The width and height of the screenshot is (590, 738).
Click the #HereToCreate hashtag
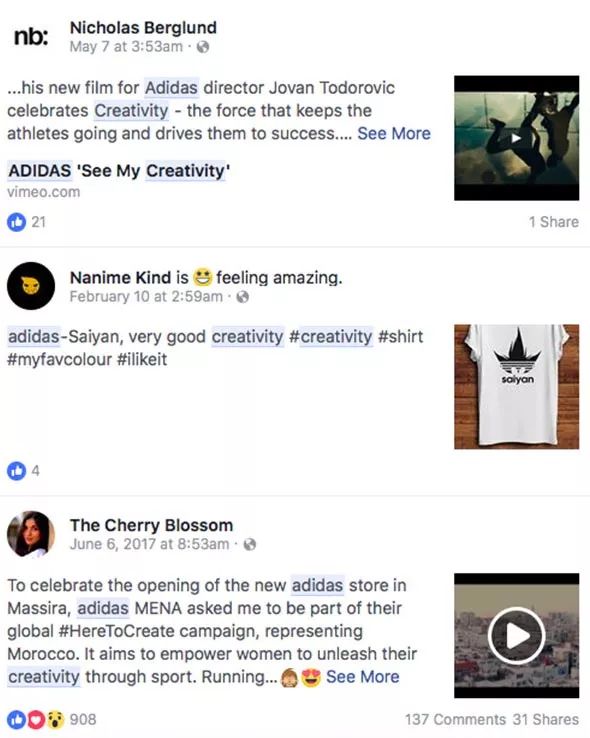117,631
